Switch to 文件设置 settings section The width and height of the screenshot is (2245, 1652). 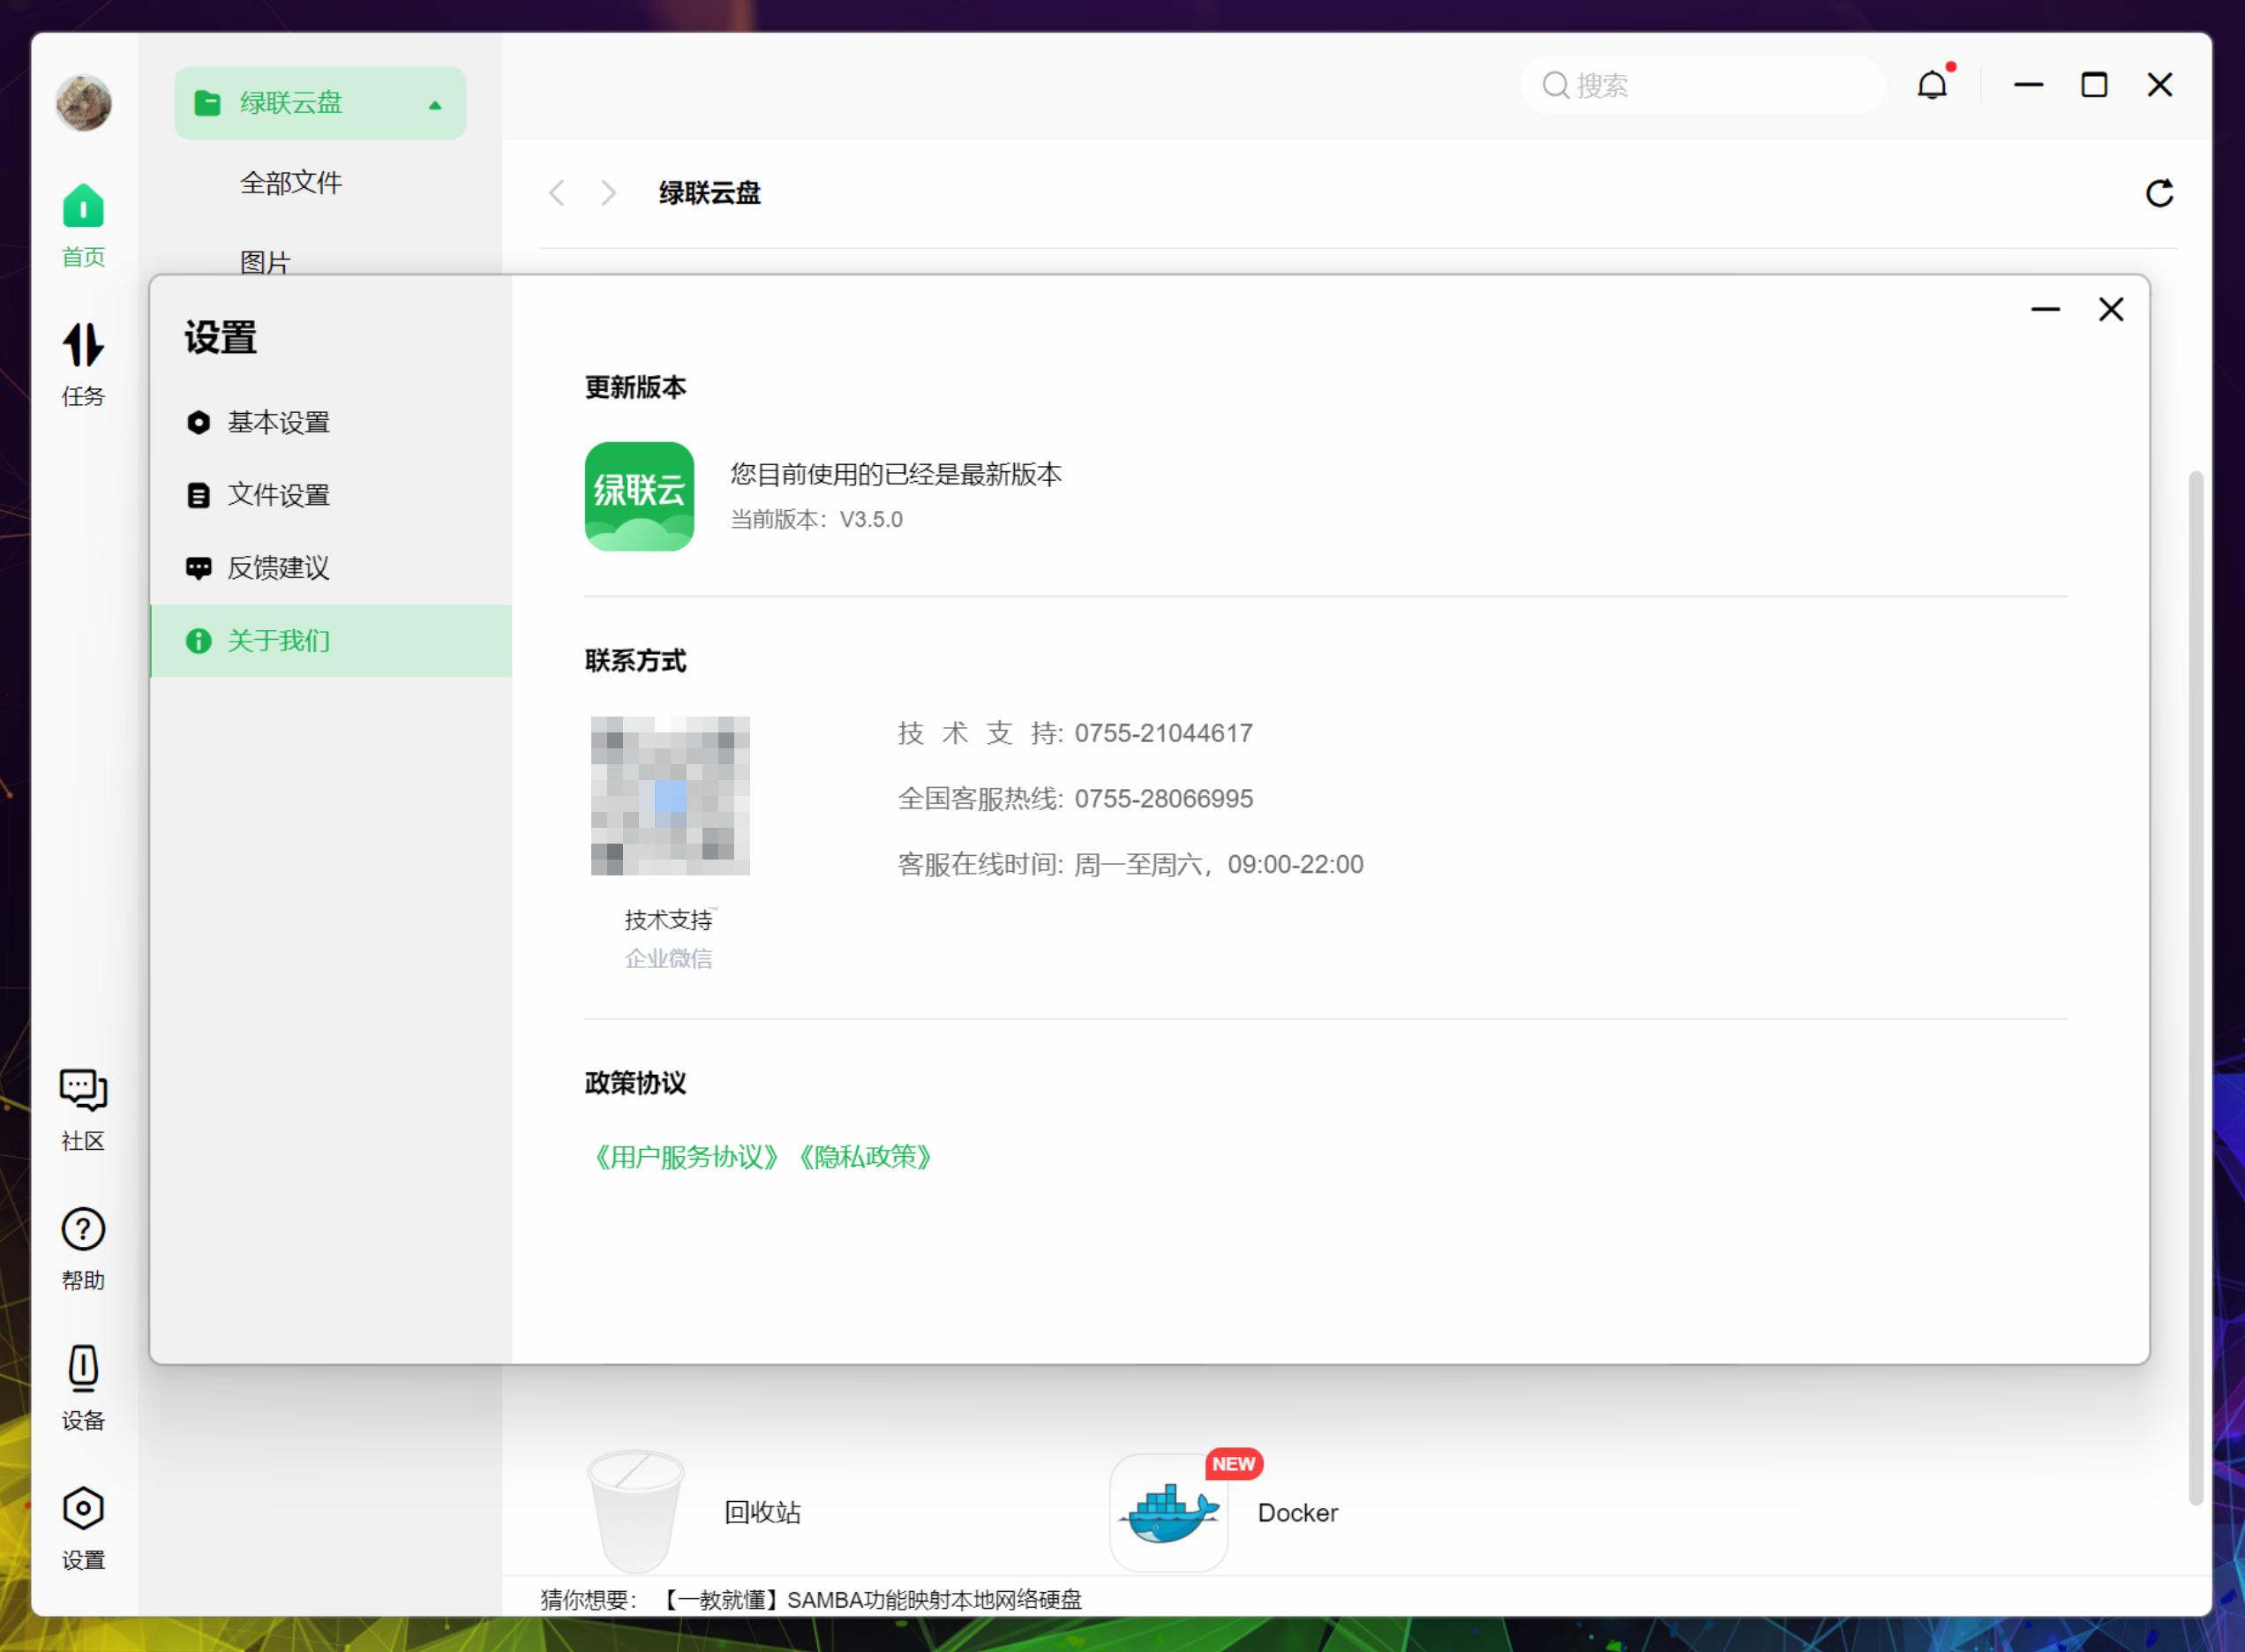280,495
